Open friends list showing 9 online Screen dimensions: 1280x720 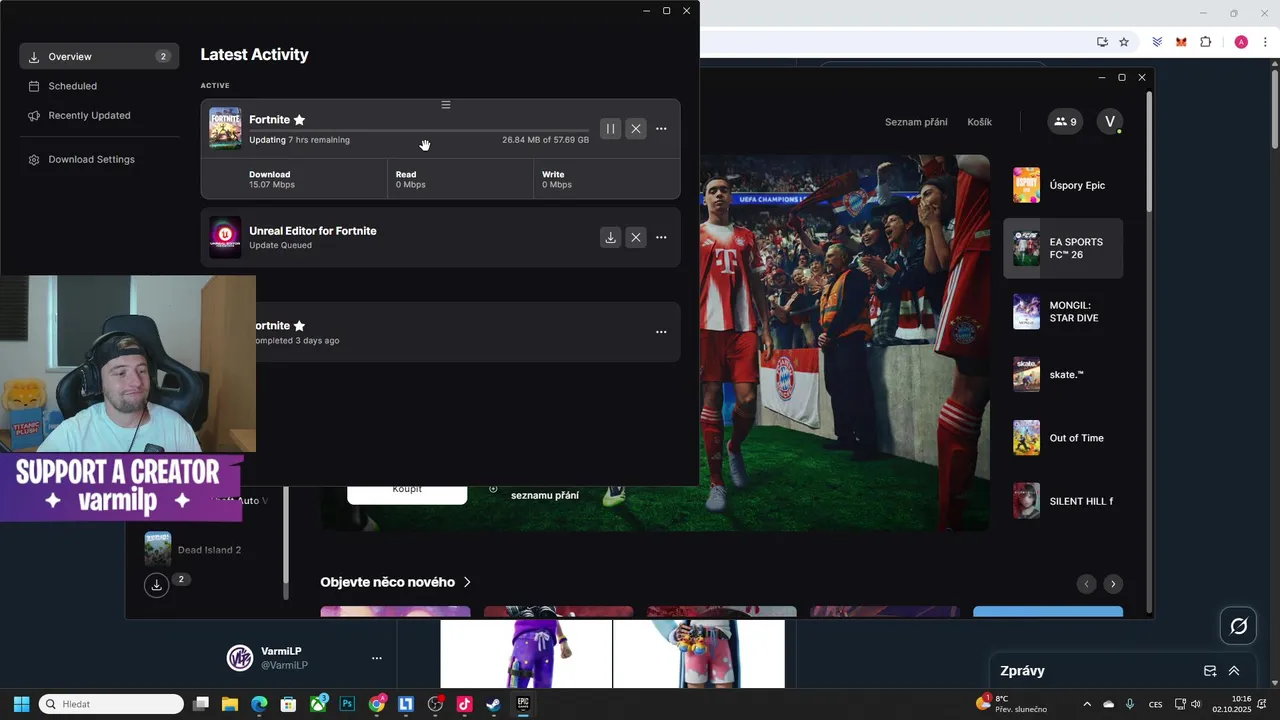1066,122
